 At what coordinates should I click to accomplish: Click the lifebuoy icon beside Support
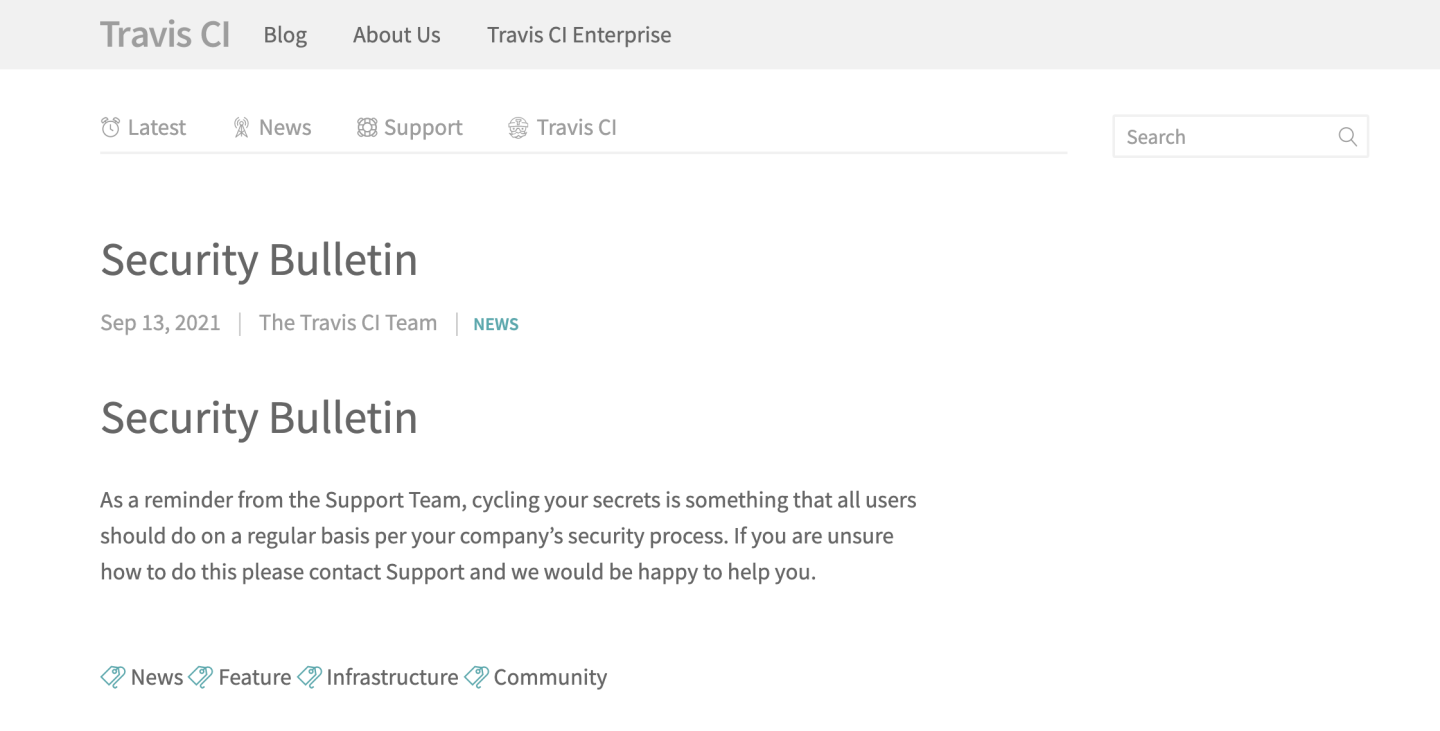click(367, 128)
